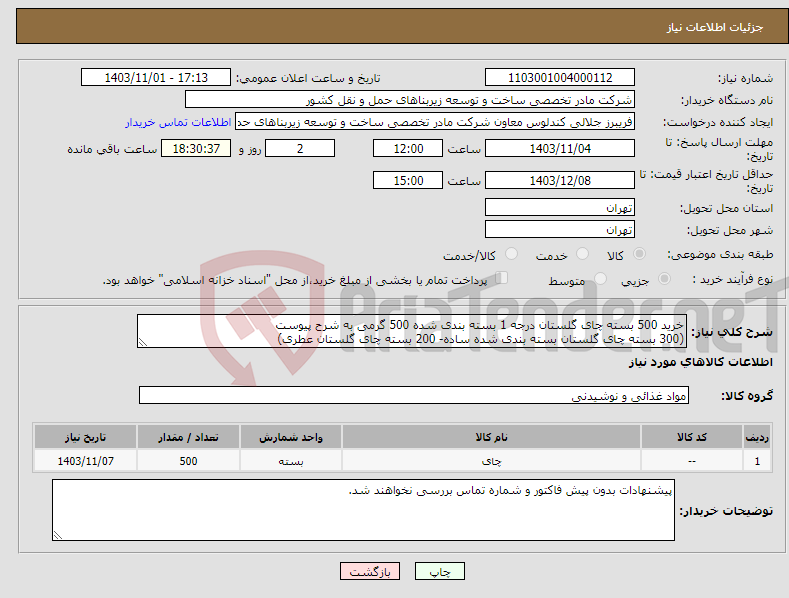Click the گروه کالا label
This screenshot has width=789, height=598.
pos(747,396)
